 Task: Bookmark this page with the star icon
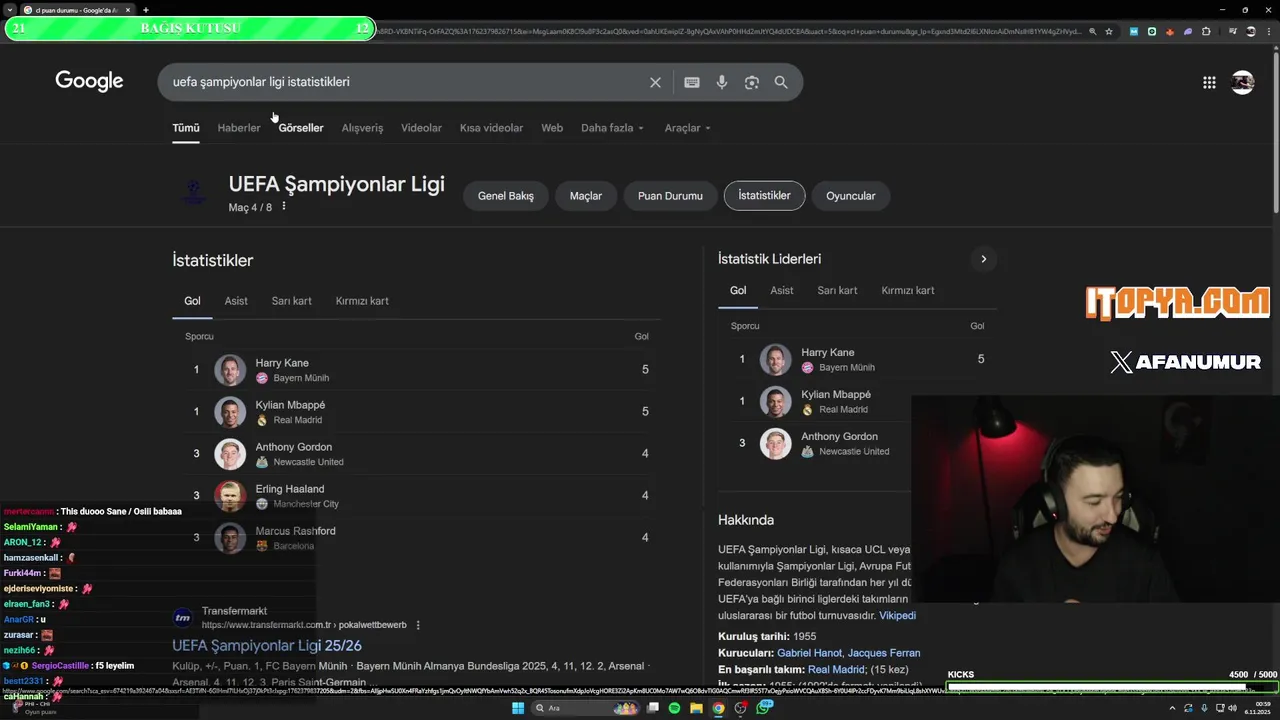coord(1109,31)
